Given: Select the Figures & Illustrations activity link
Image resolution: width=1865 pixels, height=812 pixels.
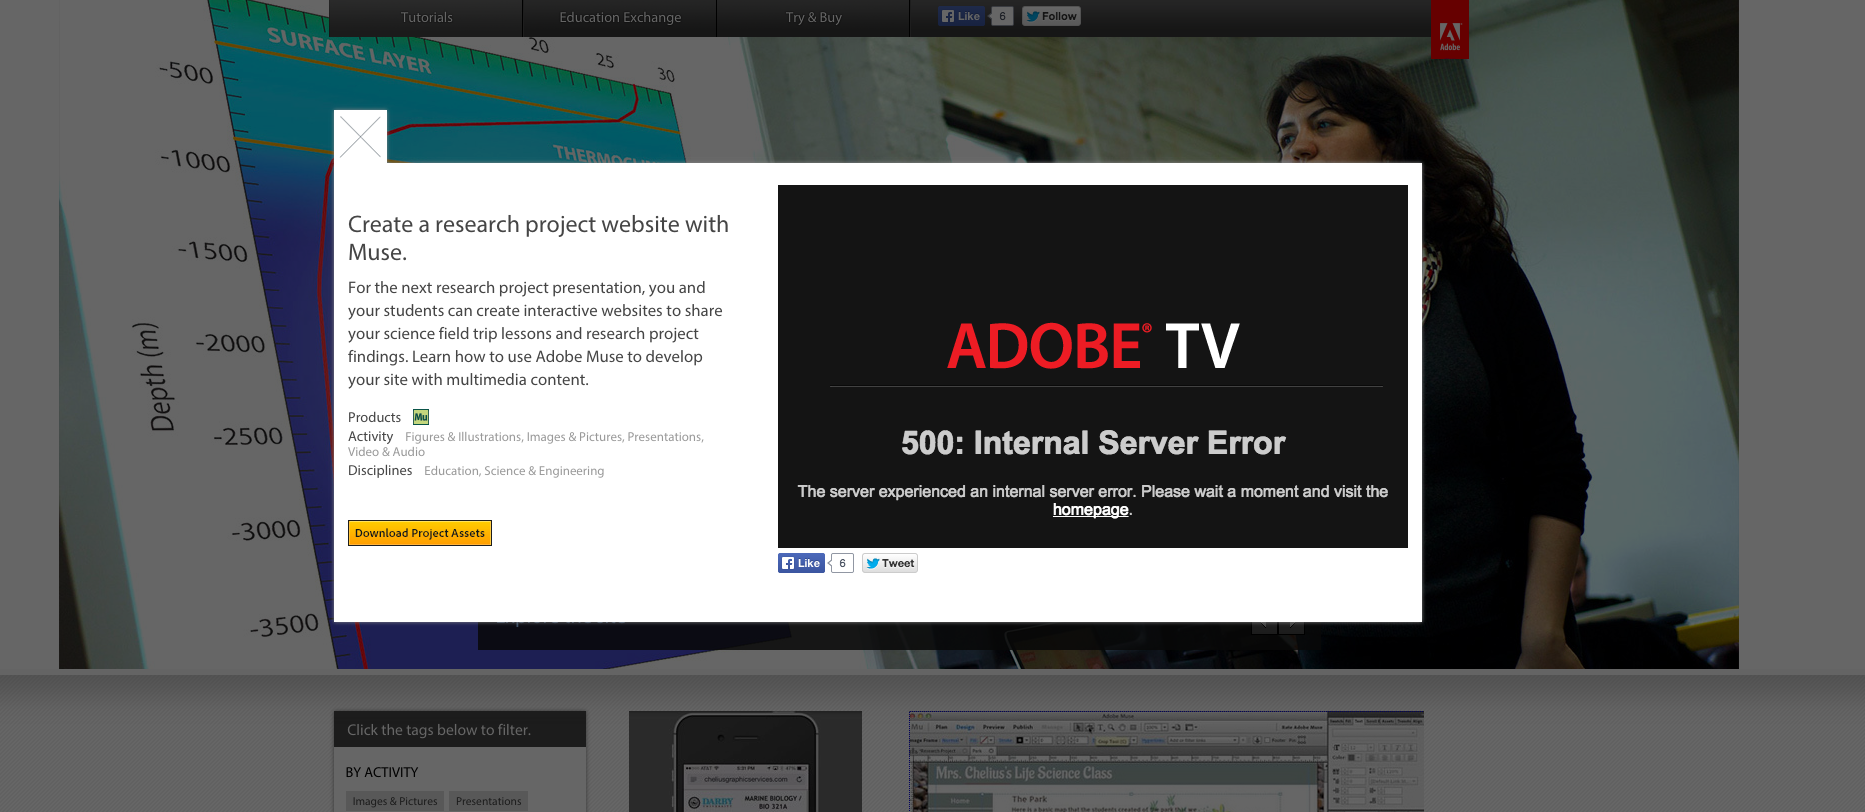Looking at the screenshot, I should click(x=463, y=437).
